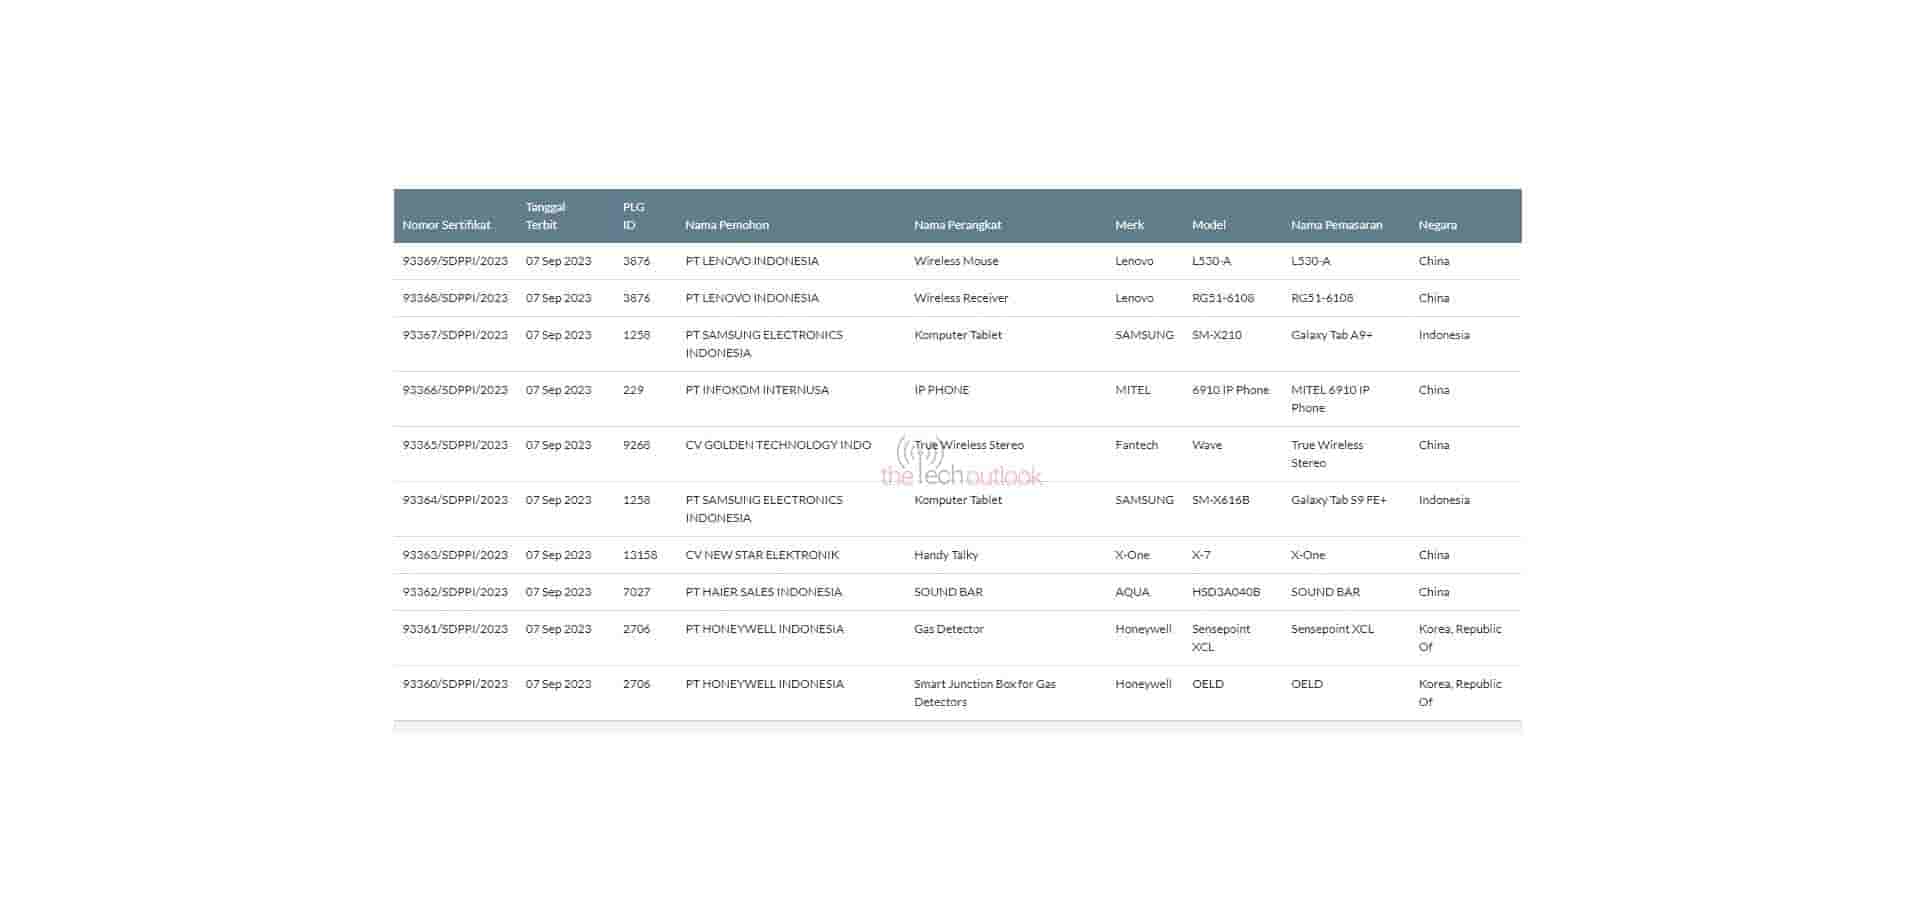Click the Merk column header
Image resolution: width=1920 pixels, height=920 pixels.
coord(1129,225)
